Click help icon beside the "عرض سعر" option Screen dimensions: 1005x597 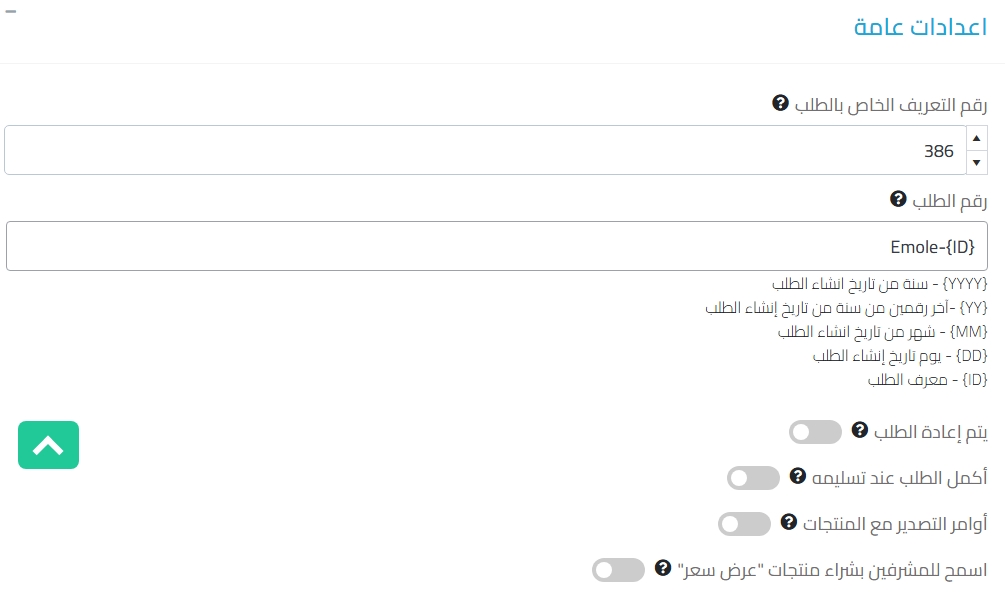pyautogui.click(x=662, y=568)
